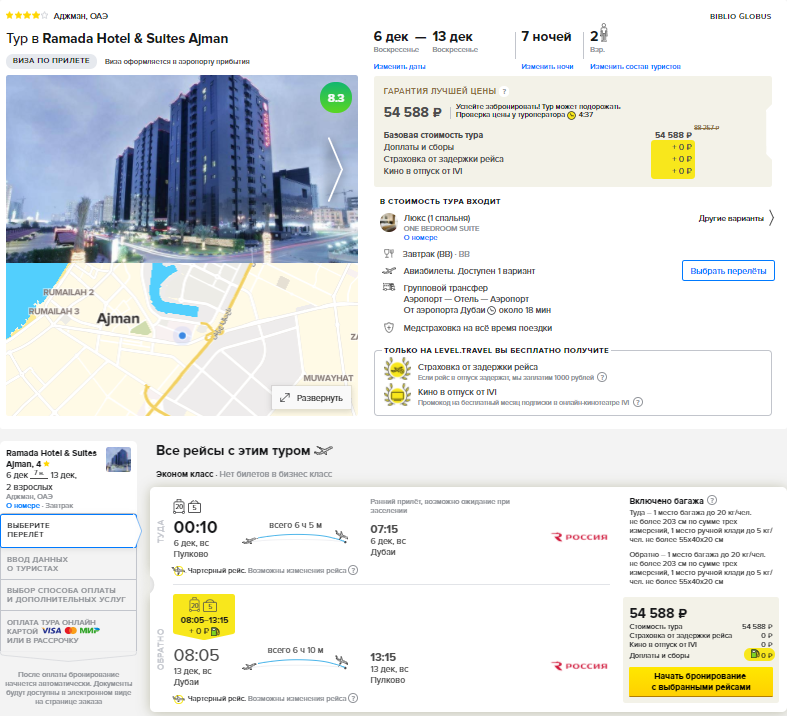The width and height of the screenshot is (787, 716).
Task: Click the expand arrows icon on map
Action: coord(285,398)
